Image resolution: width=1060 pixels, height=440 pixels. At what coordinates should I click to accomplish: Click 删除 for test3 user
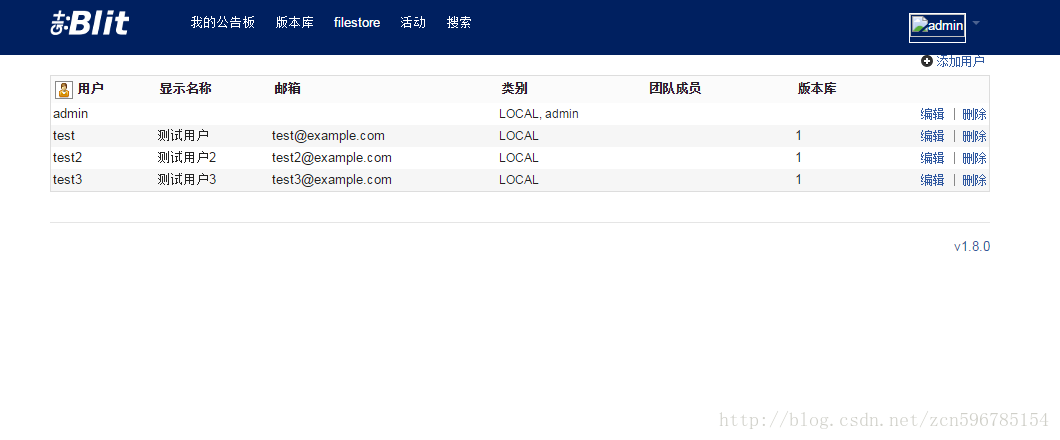[x=974, y=180]
